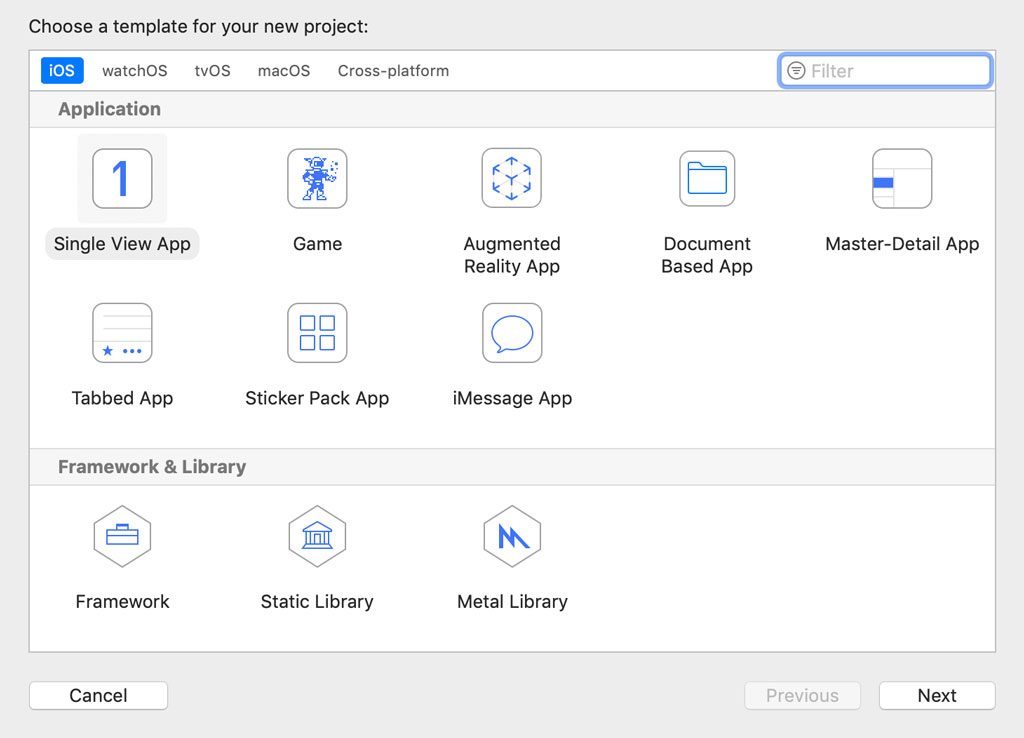Click the filter funnel icon in search field

[x=796, y=70]
